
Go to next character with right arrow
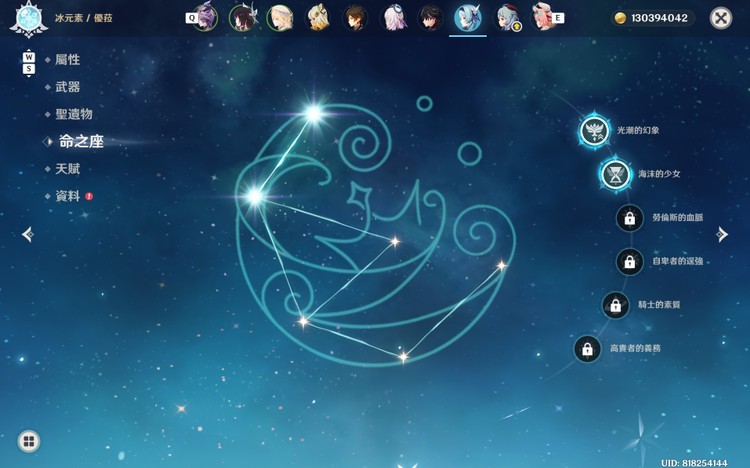pos(722,234)
